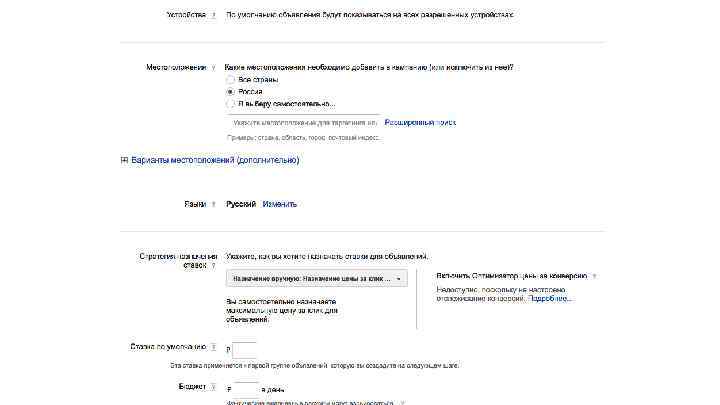
Task: Click help icon next to 'Бюджет'
Action: (214, 387)
